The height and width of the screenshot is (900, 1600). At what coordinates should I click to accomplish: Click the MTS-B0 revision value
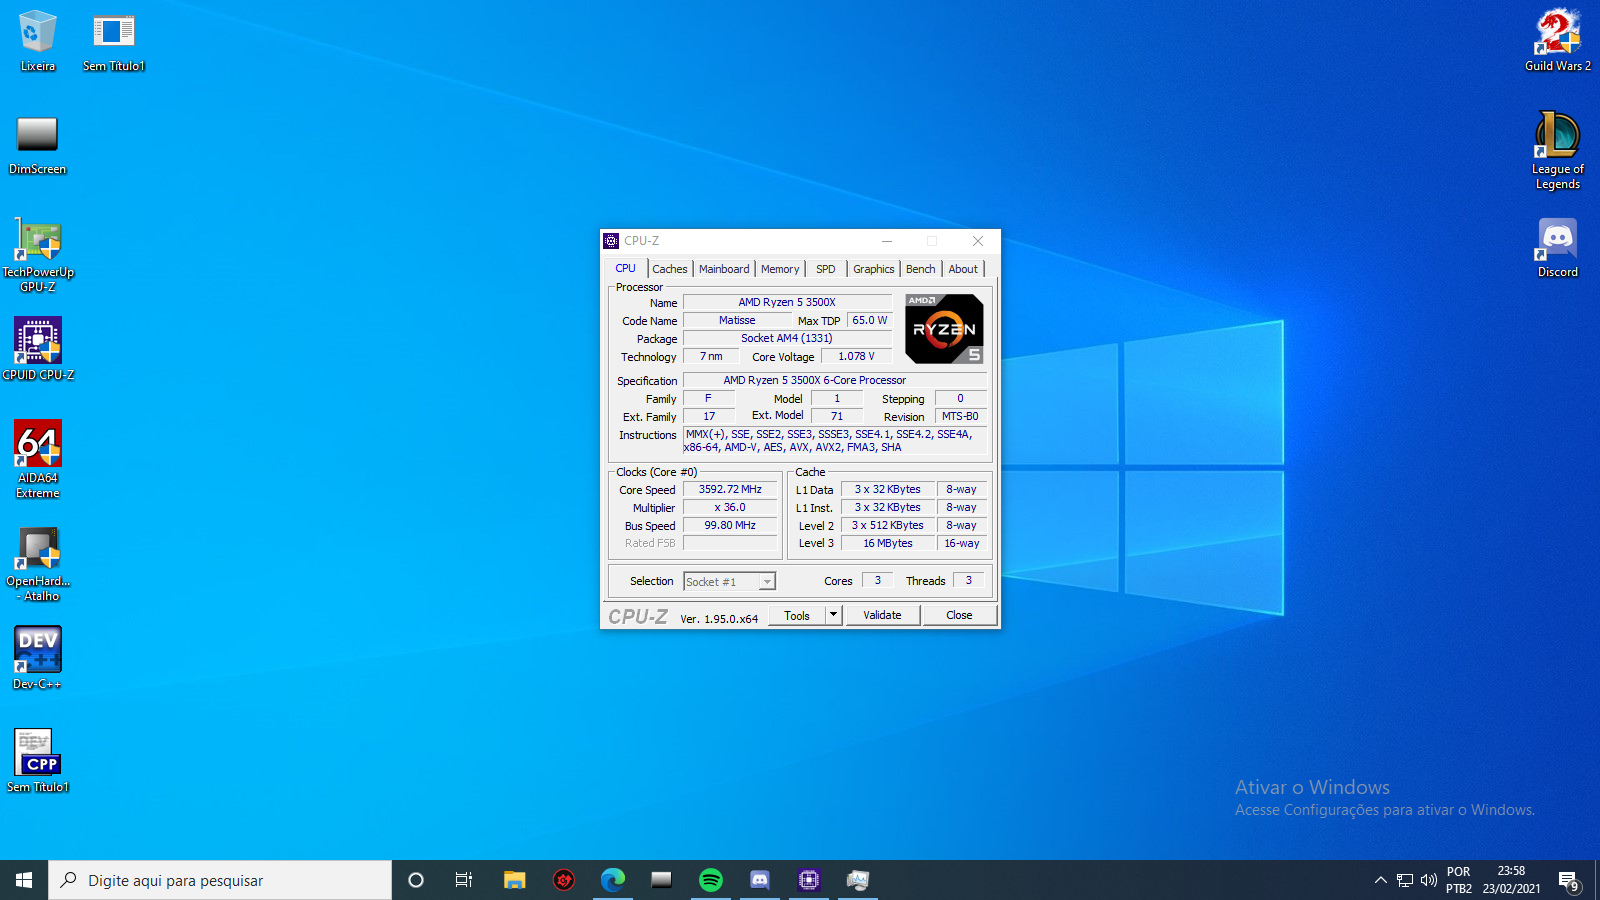click(960, 416)
